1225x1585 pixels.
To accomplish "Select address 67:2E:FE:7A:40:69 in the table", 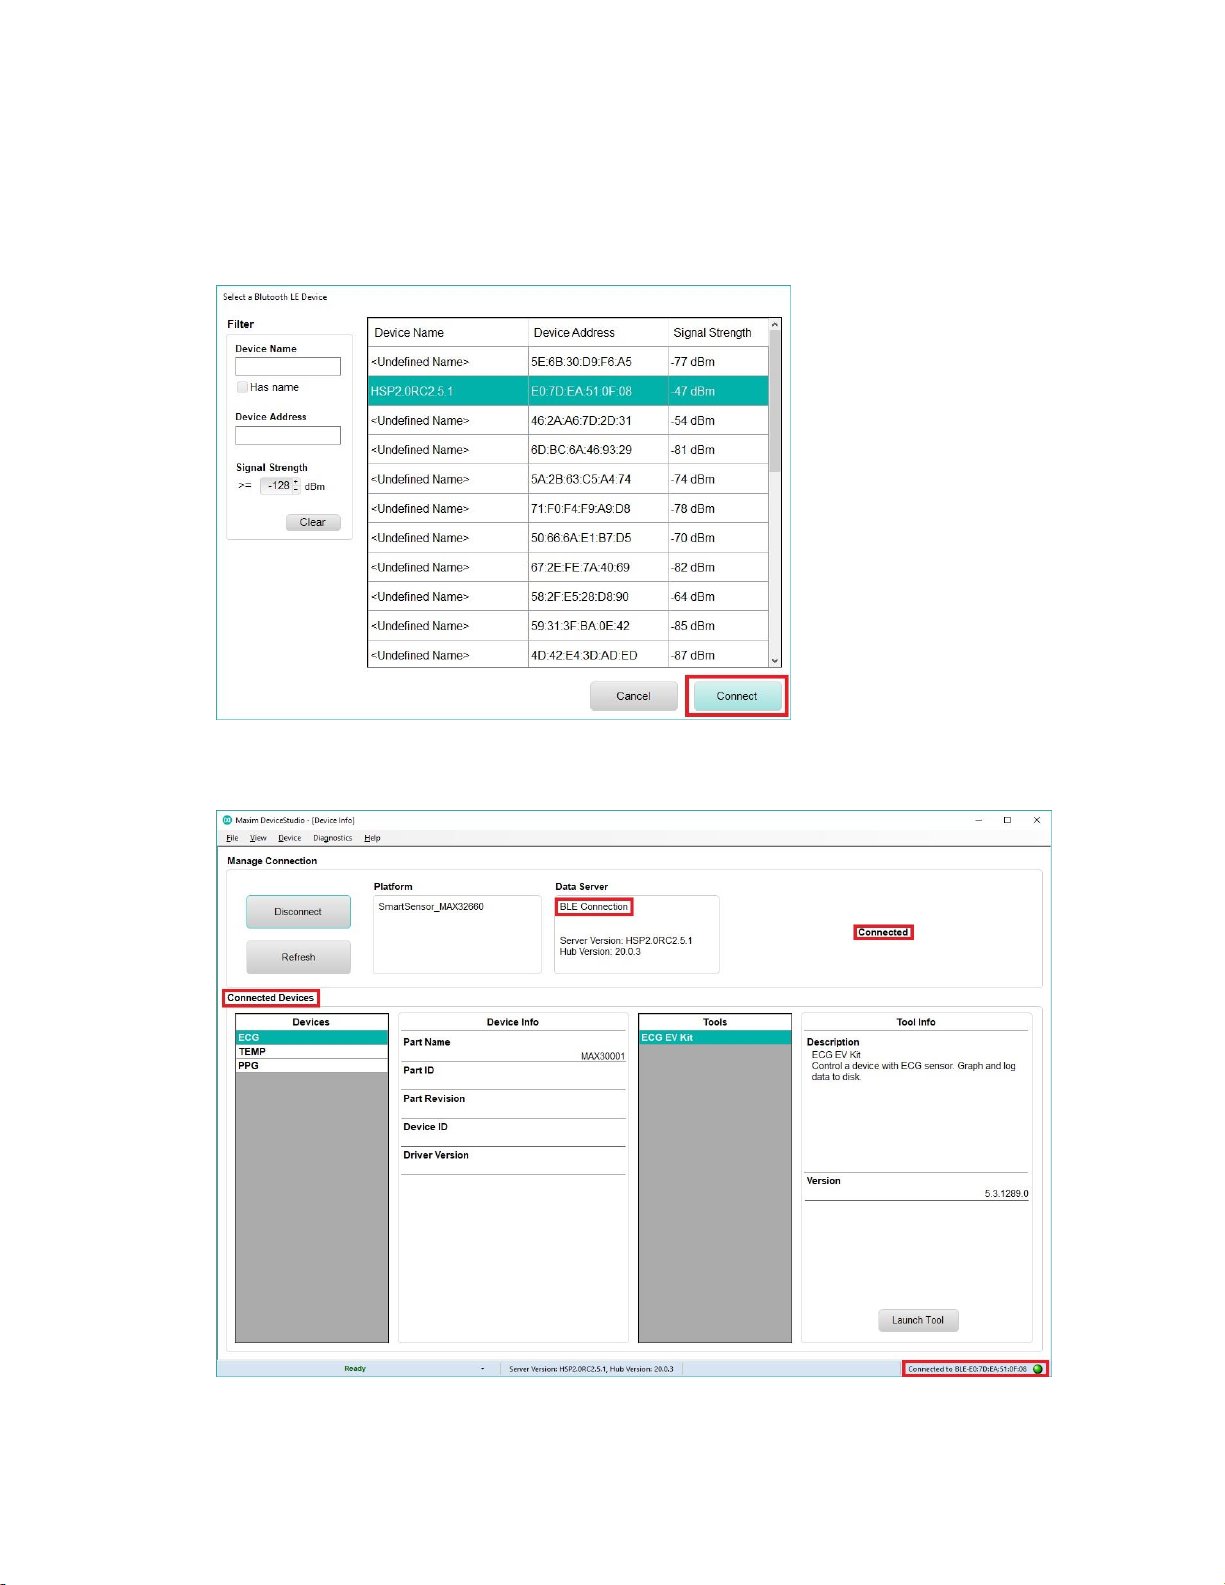I will pyautogui.click(x=598, y=567).
